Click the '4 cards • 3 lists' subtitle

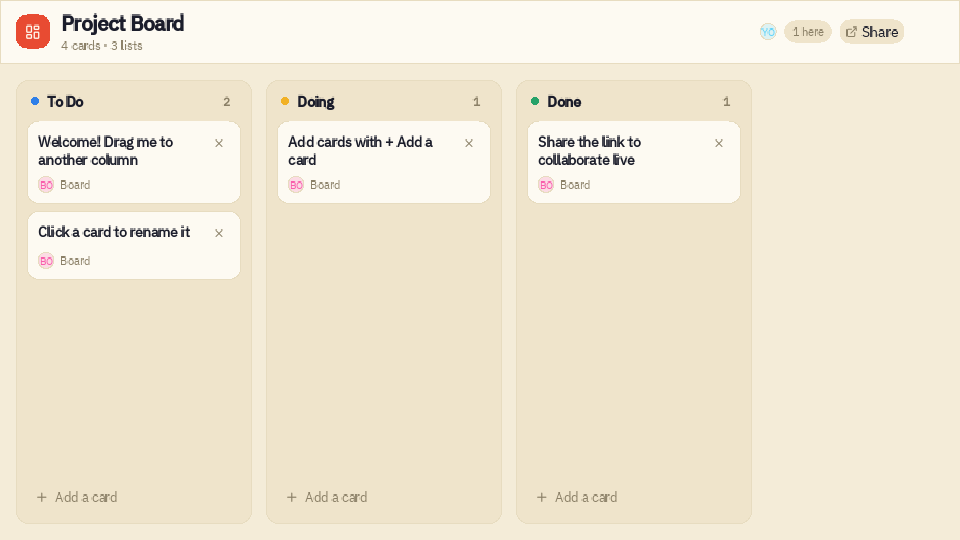pyautogui.click(x=102, y=46)
